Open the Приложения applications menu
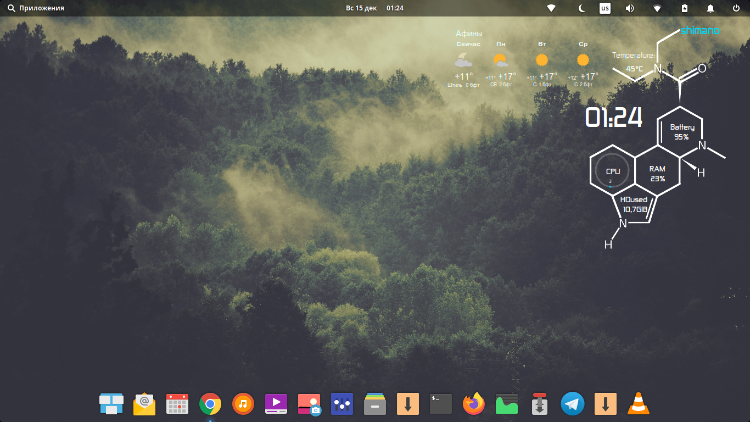The height and width of the screenshot is (422, 750). pyautogui.click(x=36, y=8)
